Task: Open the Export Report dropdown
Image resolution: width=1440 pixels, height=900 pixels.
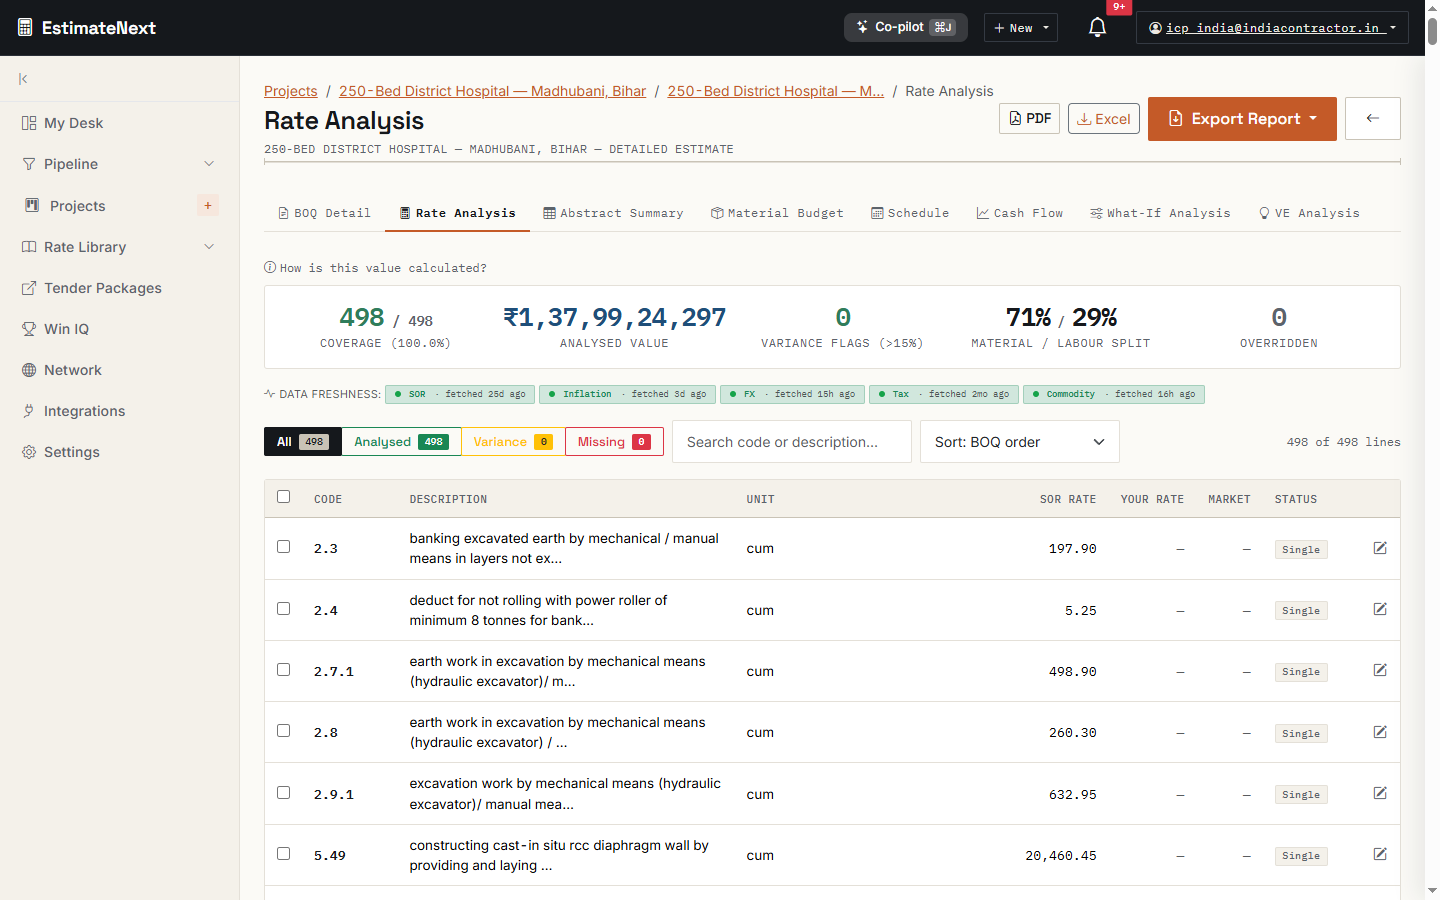Action: 1242,119
